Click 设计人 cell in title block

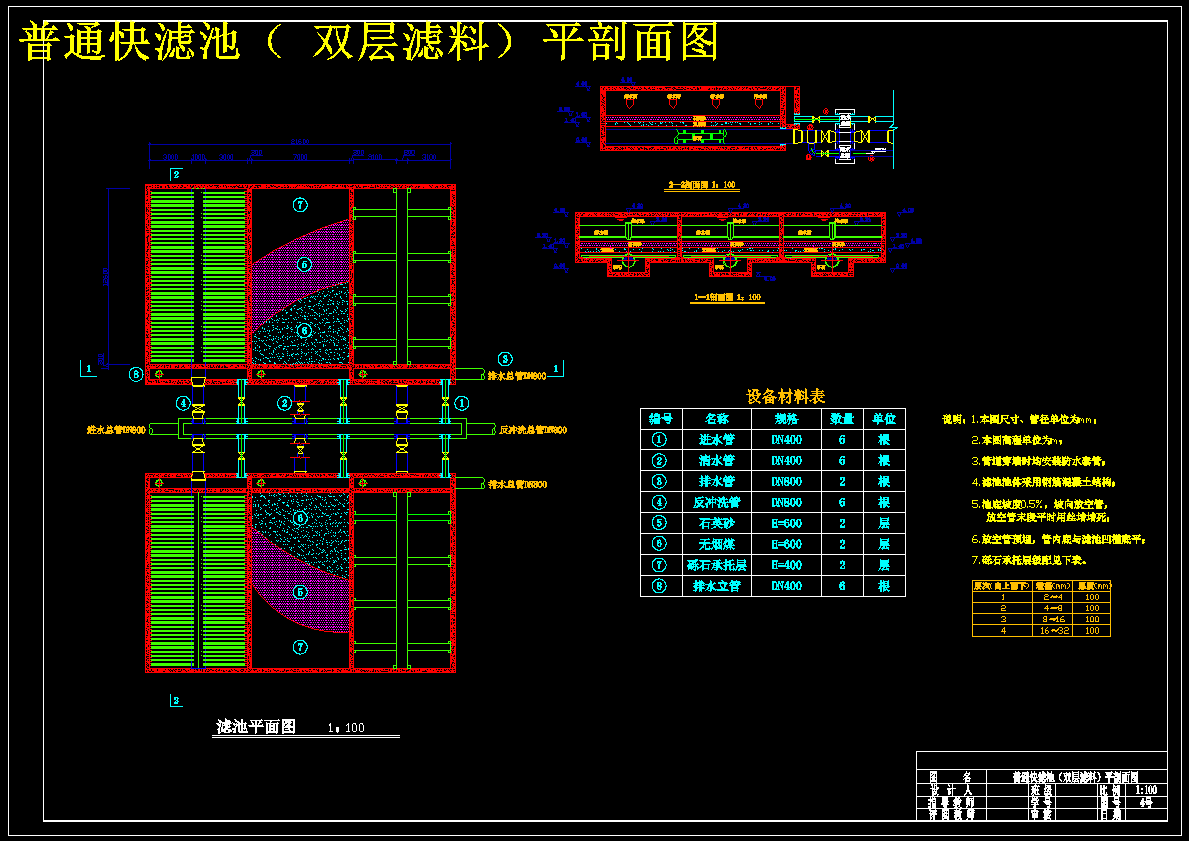pyautogui.click(x=951, y=789)
